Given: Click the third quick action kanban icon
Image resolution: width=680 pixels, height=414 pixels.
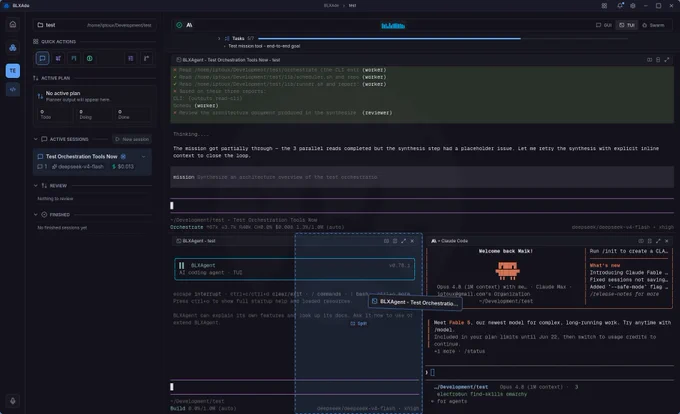Looking at the screenshot, I should (x=74, y=58).
